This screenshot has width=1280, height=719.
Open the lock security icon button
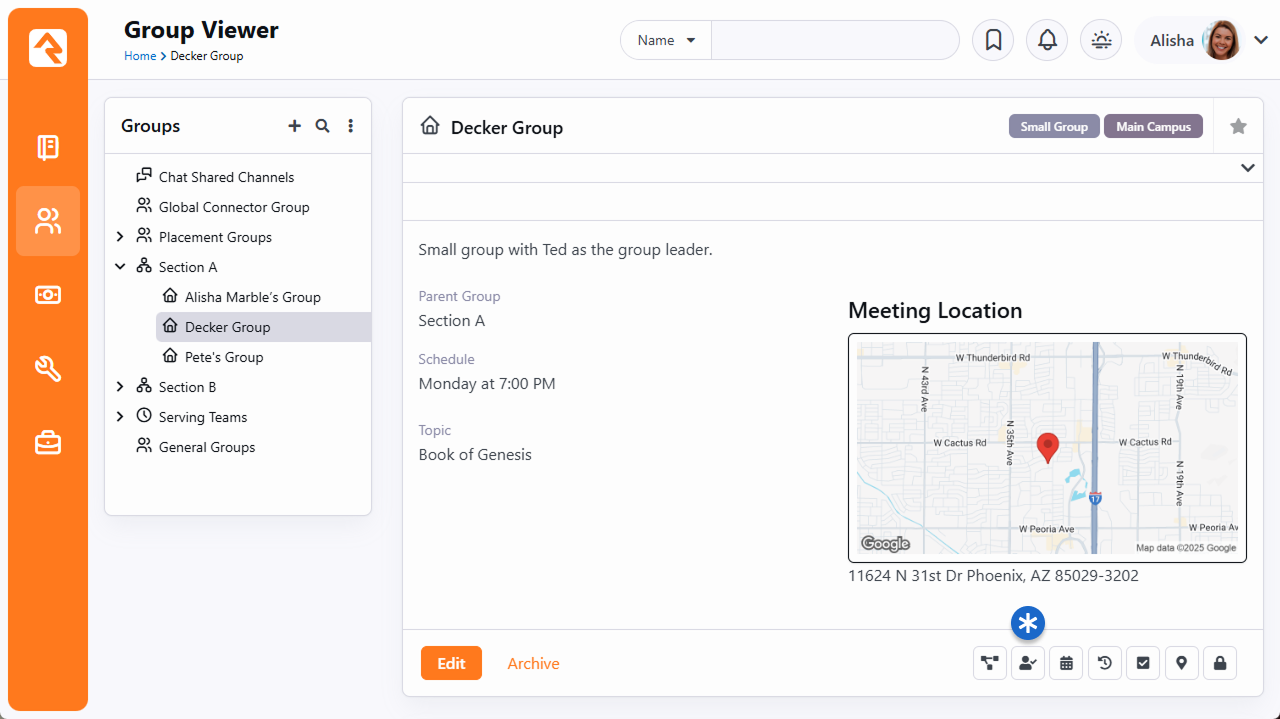click(1220, 663)
